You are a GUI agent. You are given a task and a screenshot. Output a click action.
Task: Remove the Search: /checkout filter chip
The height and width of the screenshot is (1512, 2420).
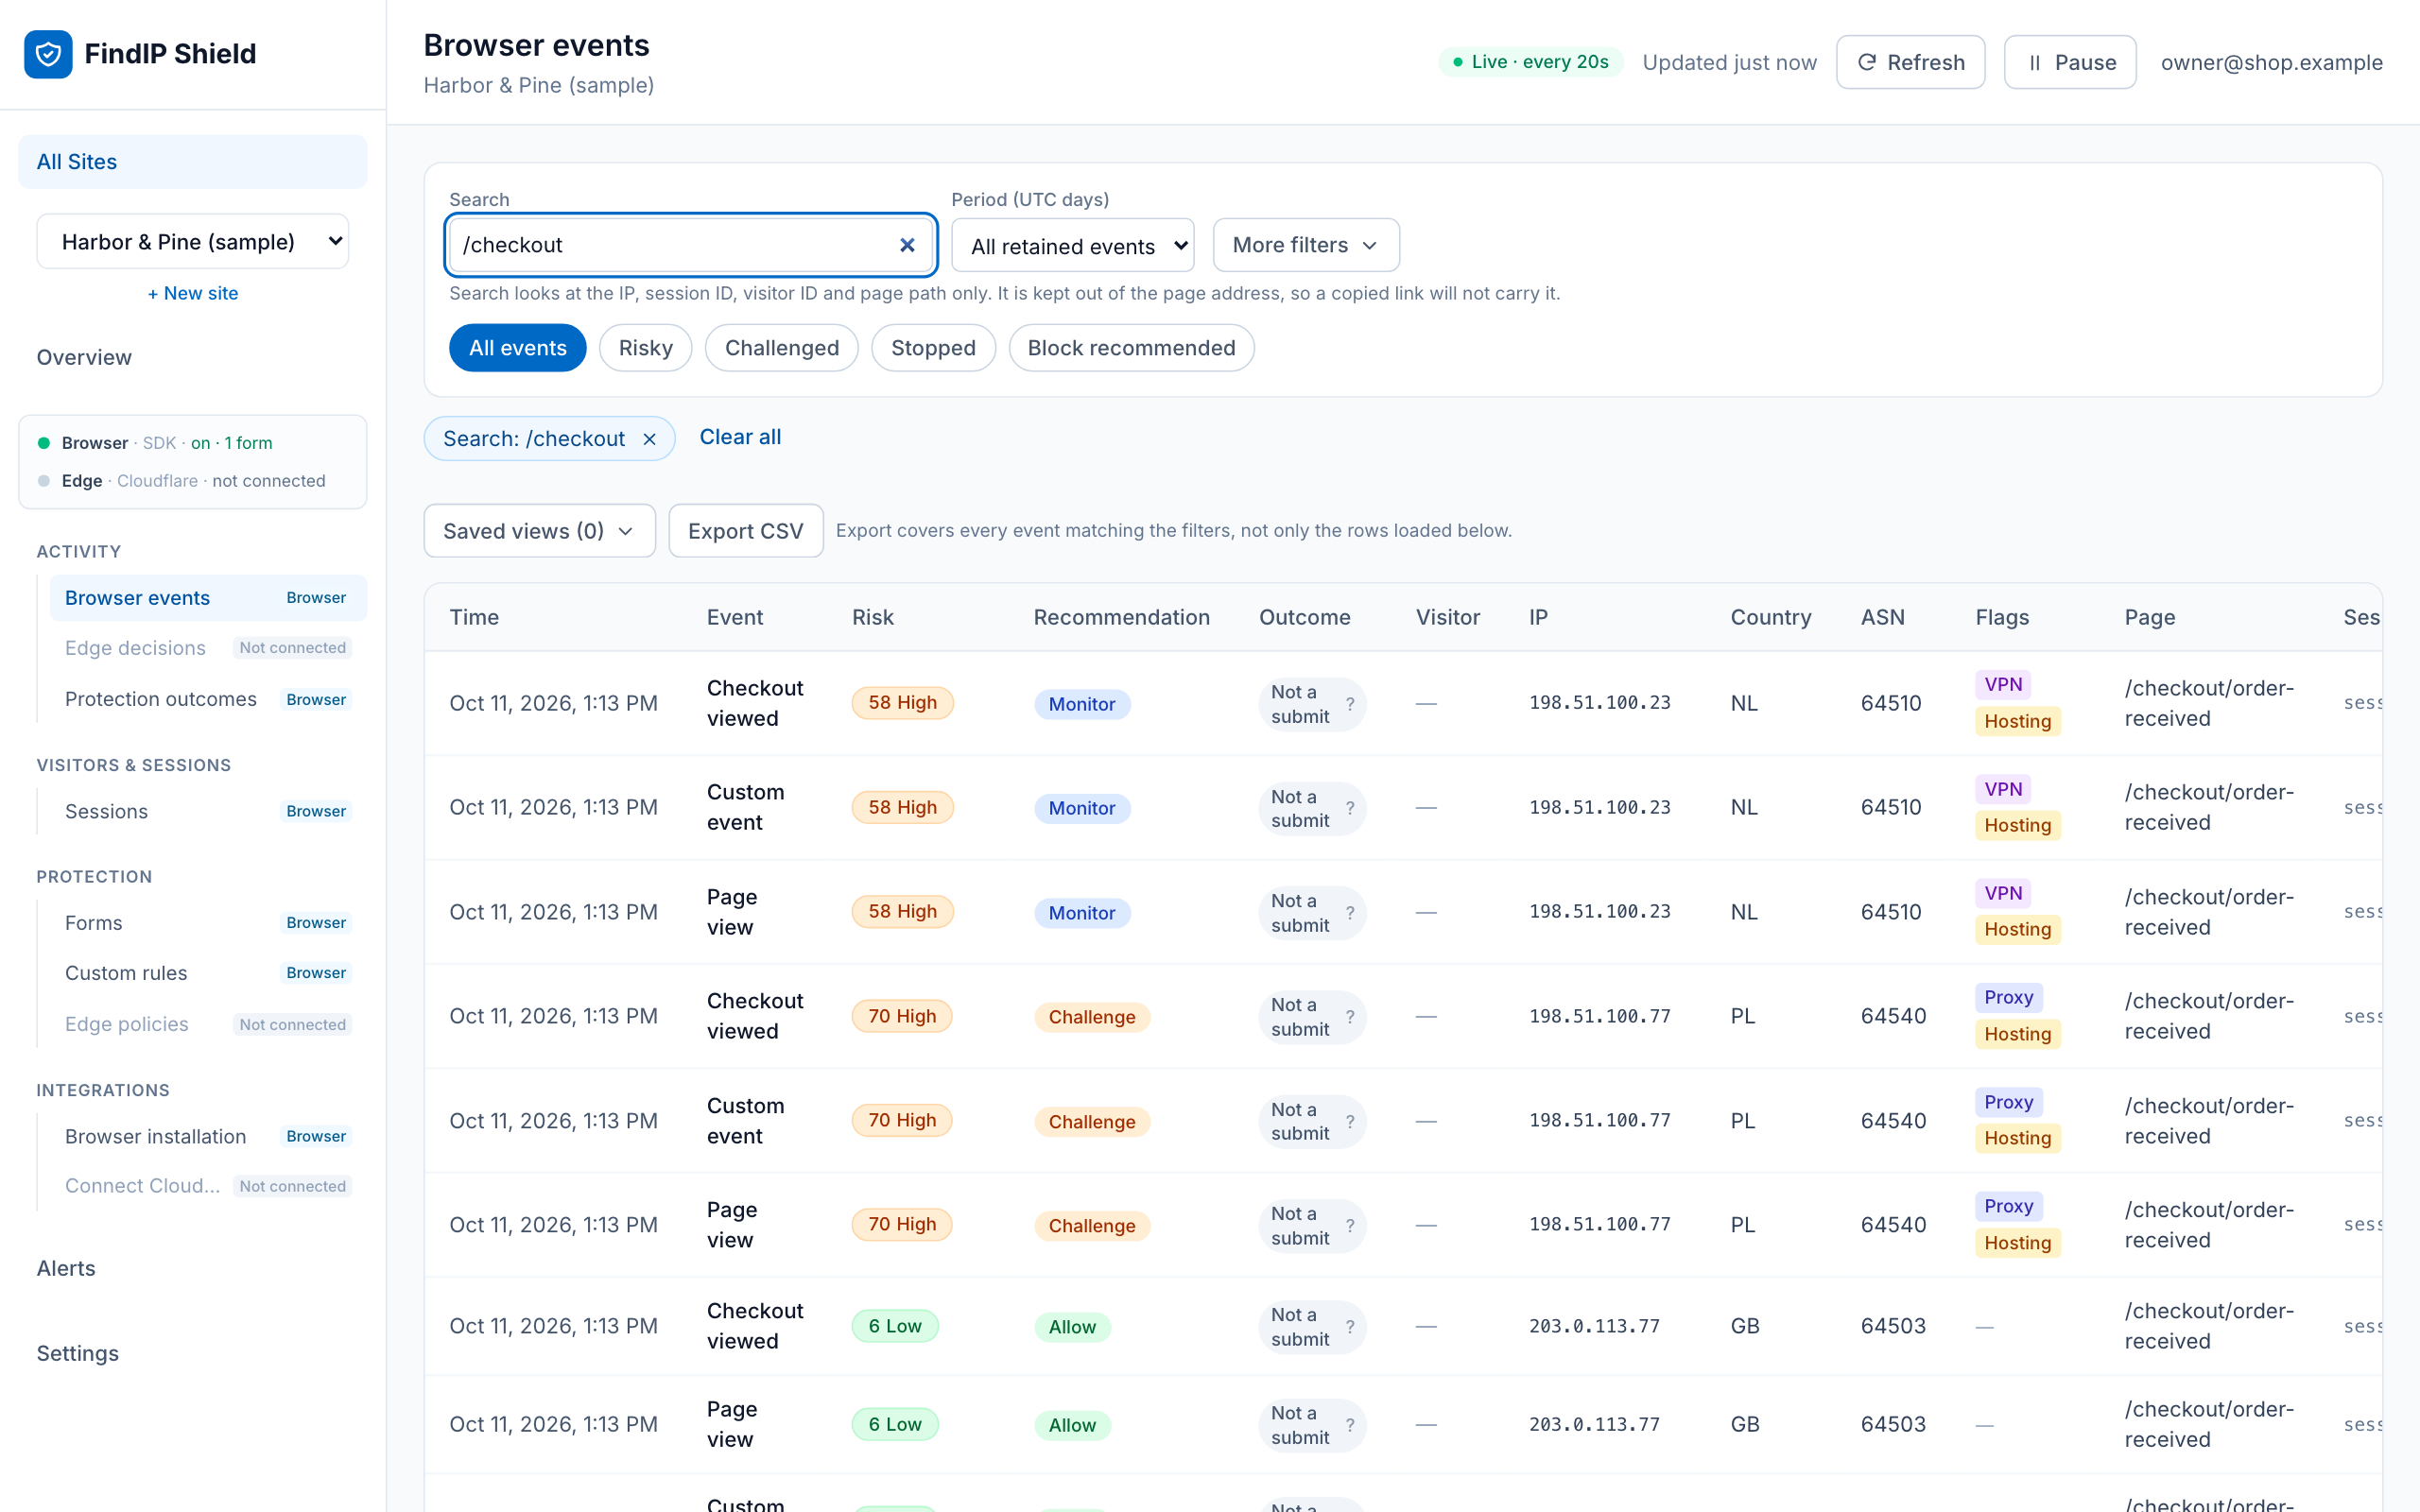coord(650,439)
